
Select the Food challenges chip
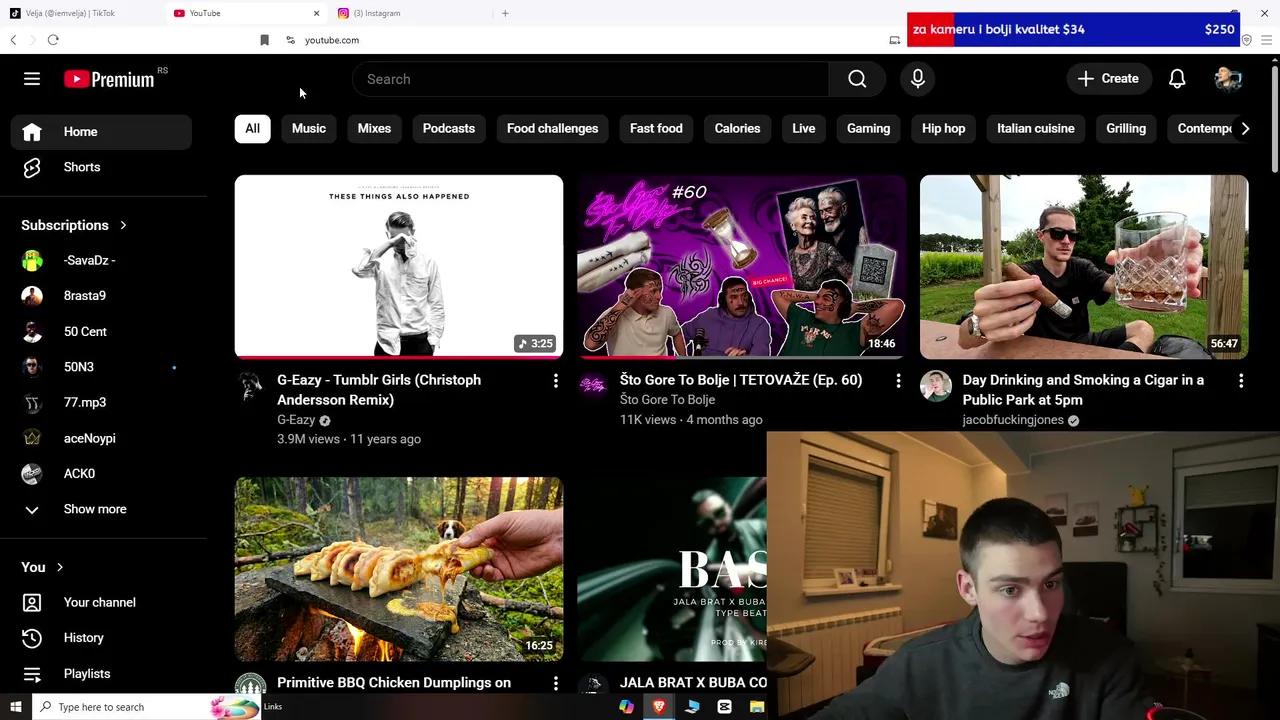(552, 128)
